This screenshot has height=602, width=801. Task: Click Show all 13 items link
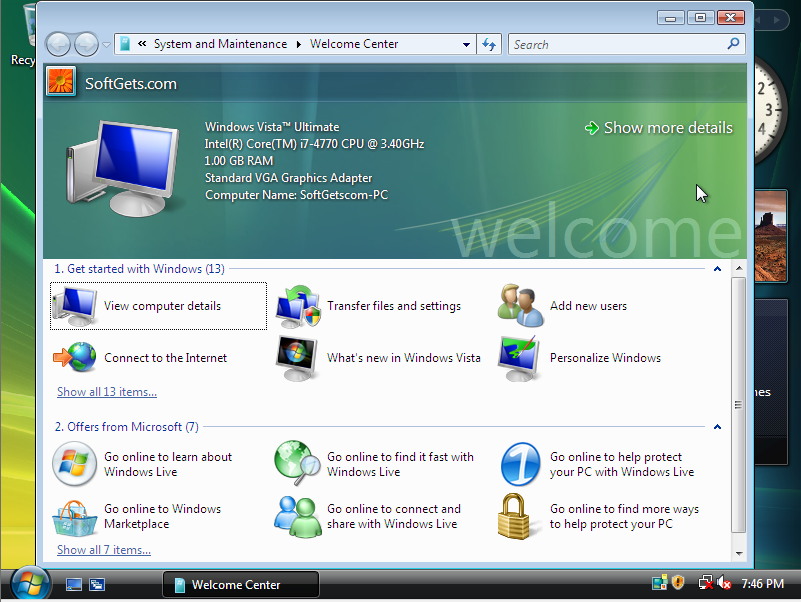(x=107, y=392)
